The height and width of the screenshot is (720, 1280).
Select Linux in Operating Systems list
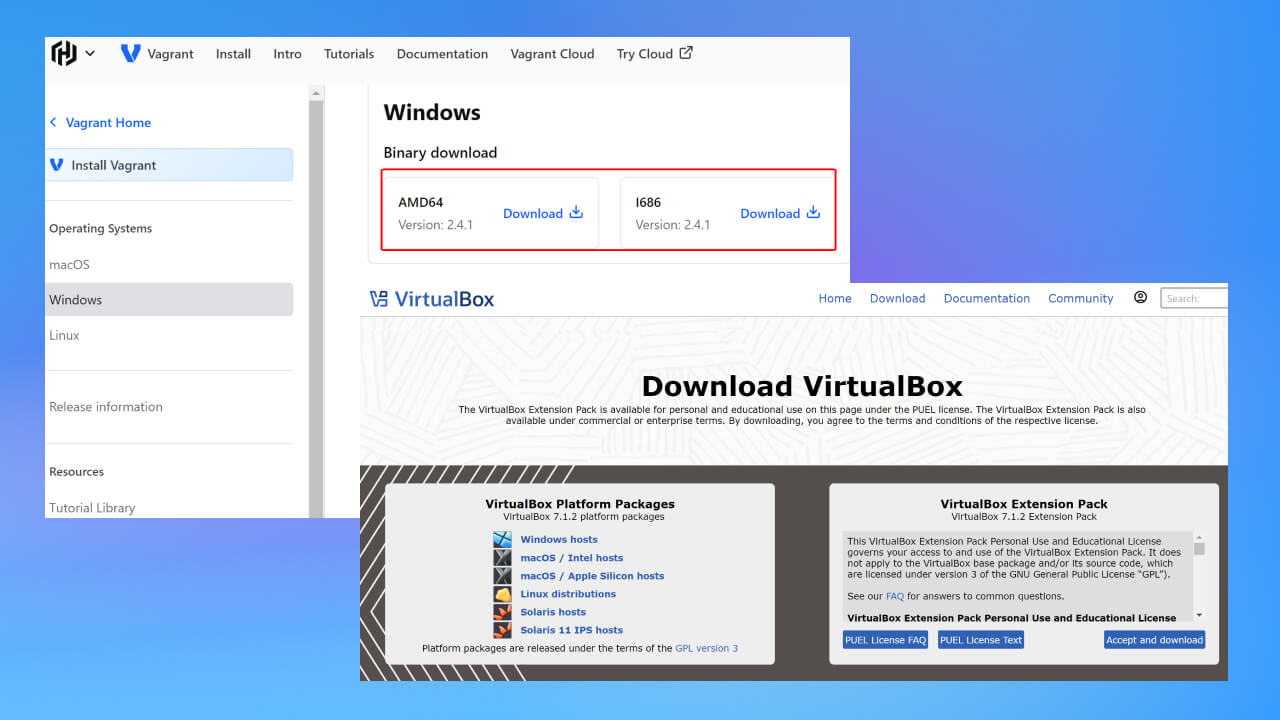coord(64,336)
